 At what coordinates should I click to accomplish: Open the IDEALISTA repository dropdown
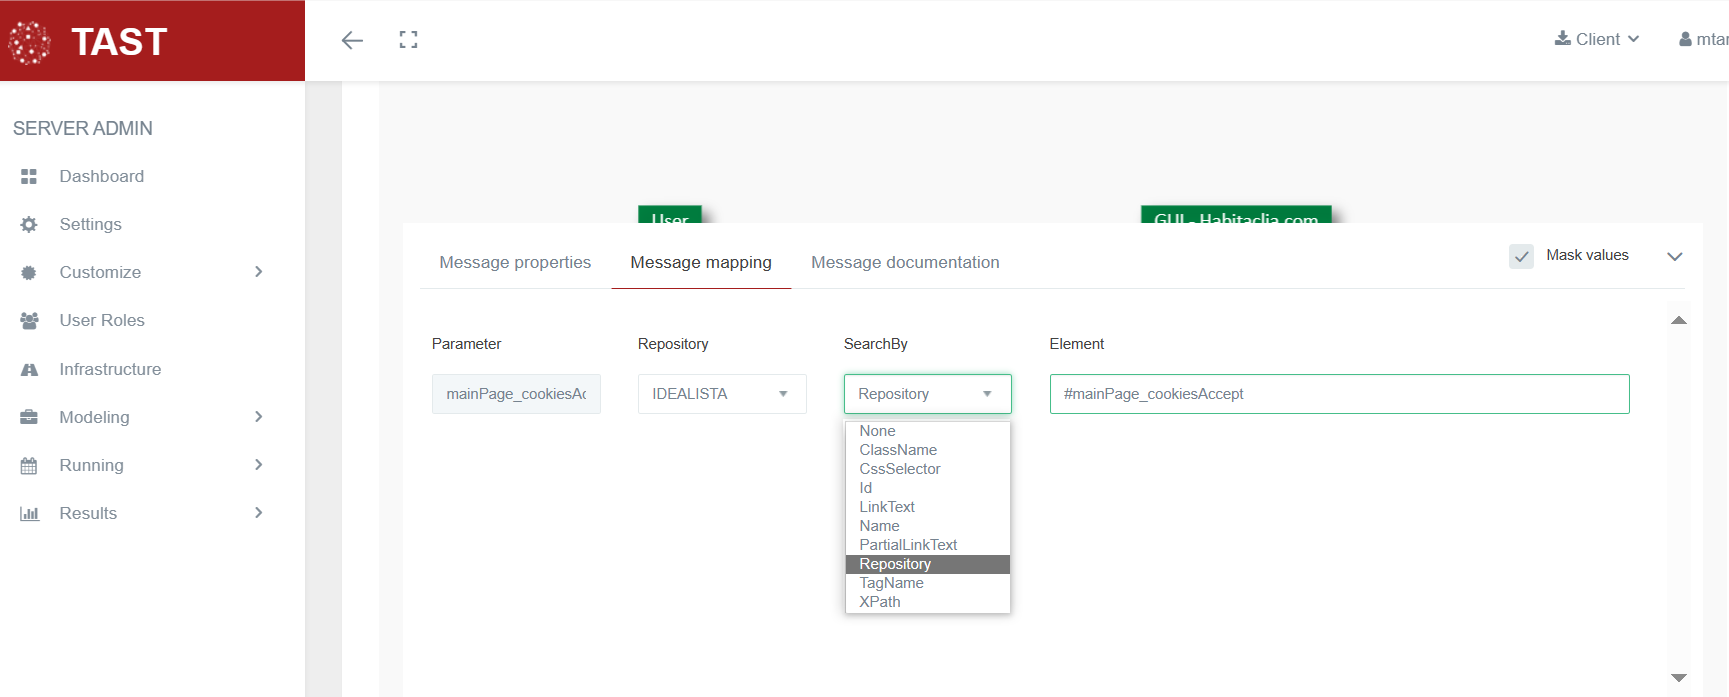[721, 394]
